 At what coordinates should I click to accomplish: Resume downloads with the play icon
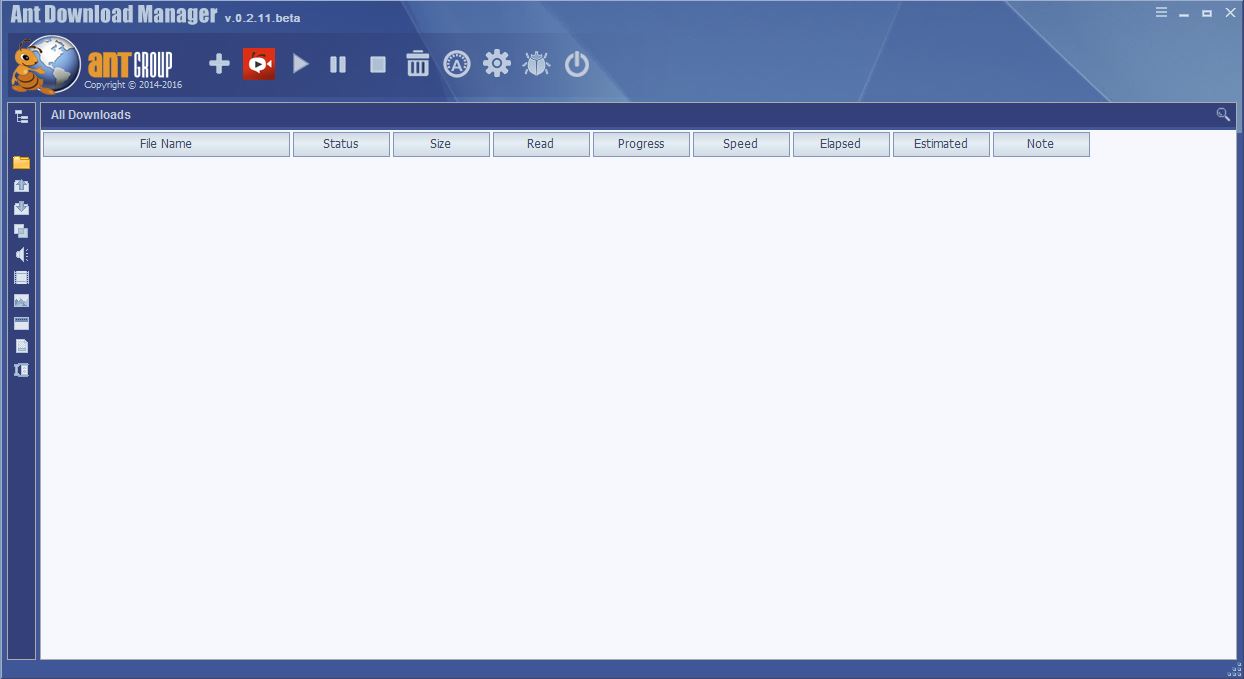(299, 63)
